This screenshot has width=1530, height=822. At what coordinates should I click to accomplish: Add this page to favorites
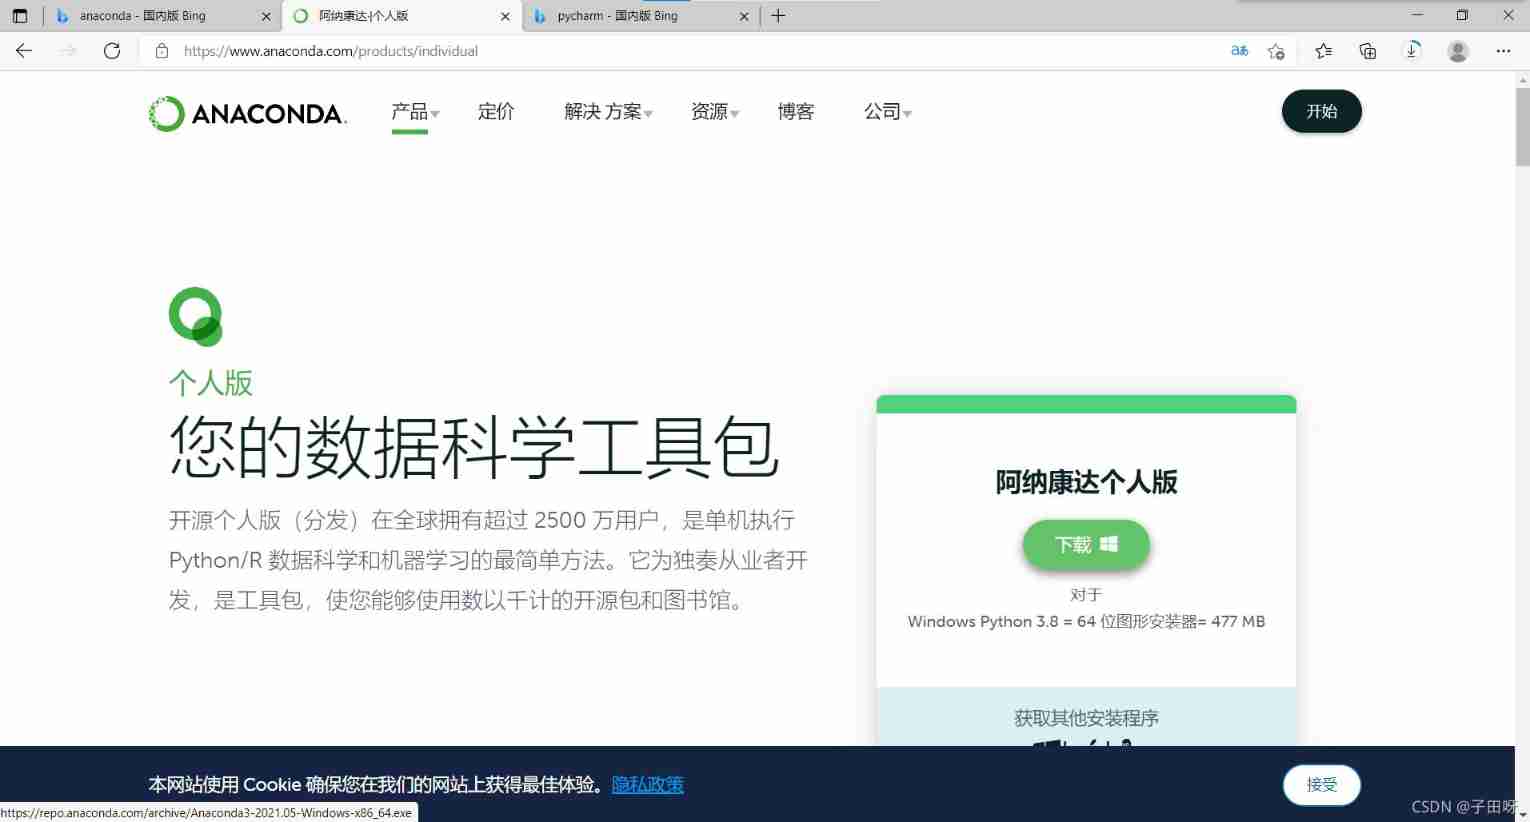click(1276, 51)
